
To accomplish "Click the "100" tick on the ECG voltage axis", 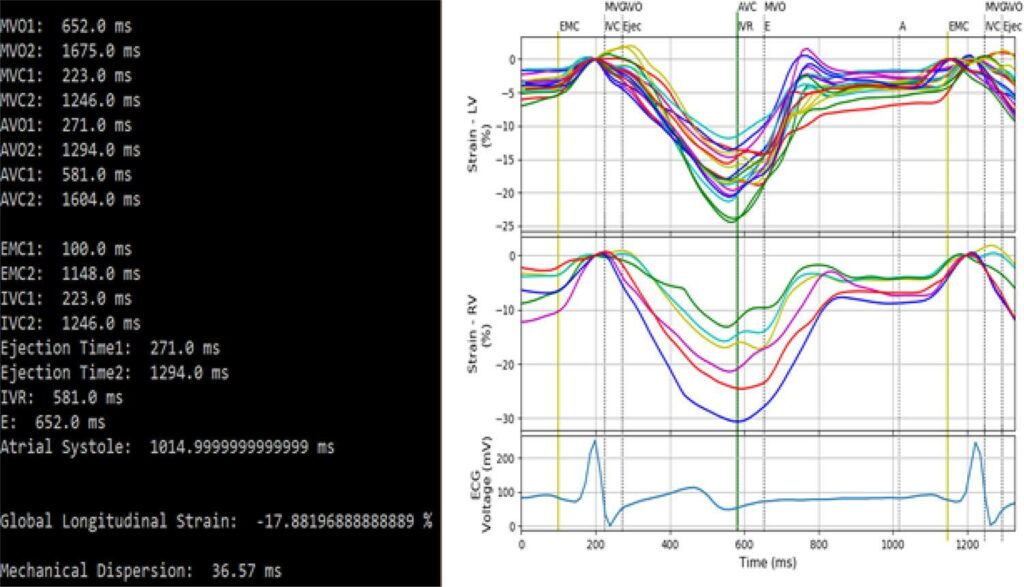I will pyautogui.click(x=506, y=492).
